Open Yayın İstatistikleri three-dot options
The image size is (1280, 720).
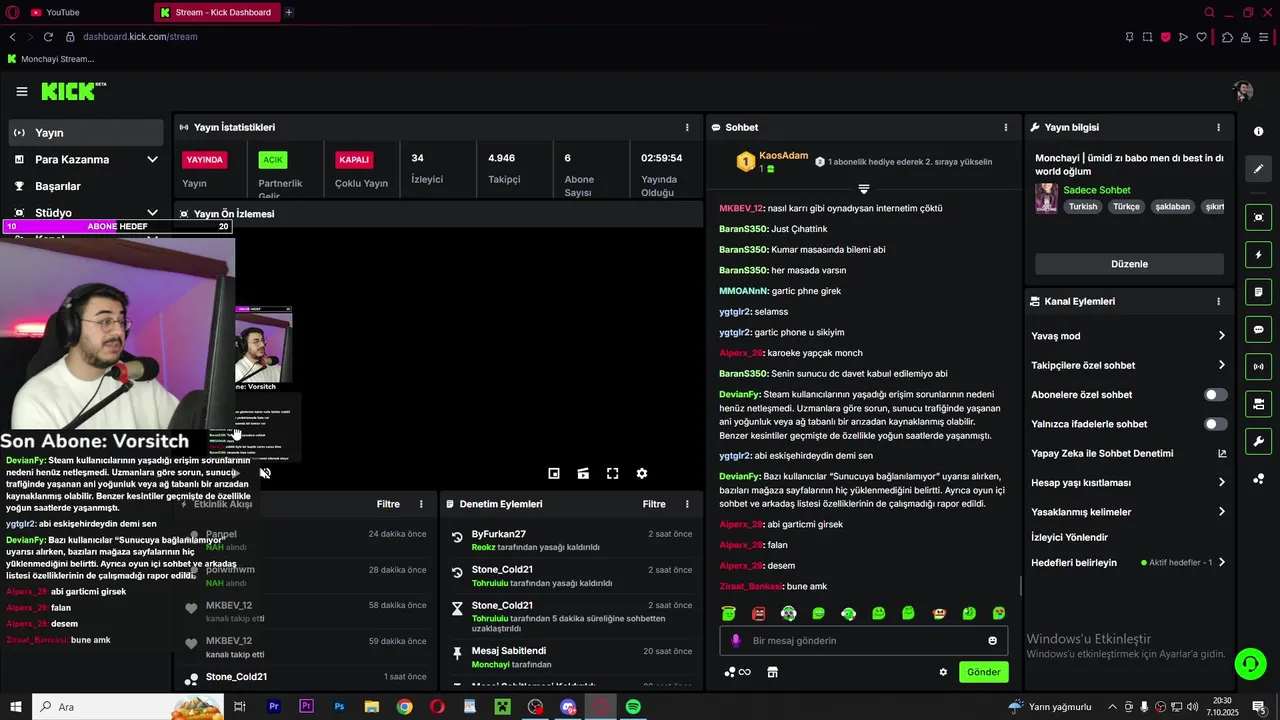687,127
